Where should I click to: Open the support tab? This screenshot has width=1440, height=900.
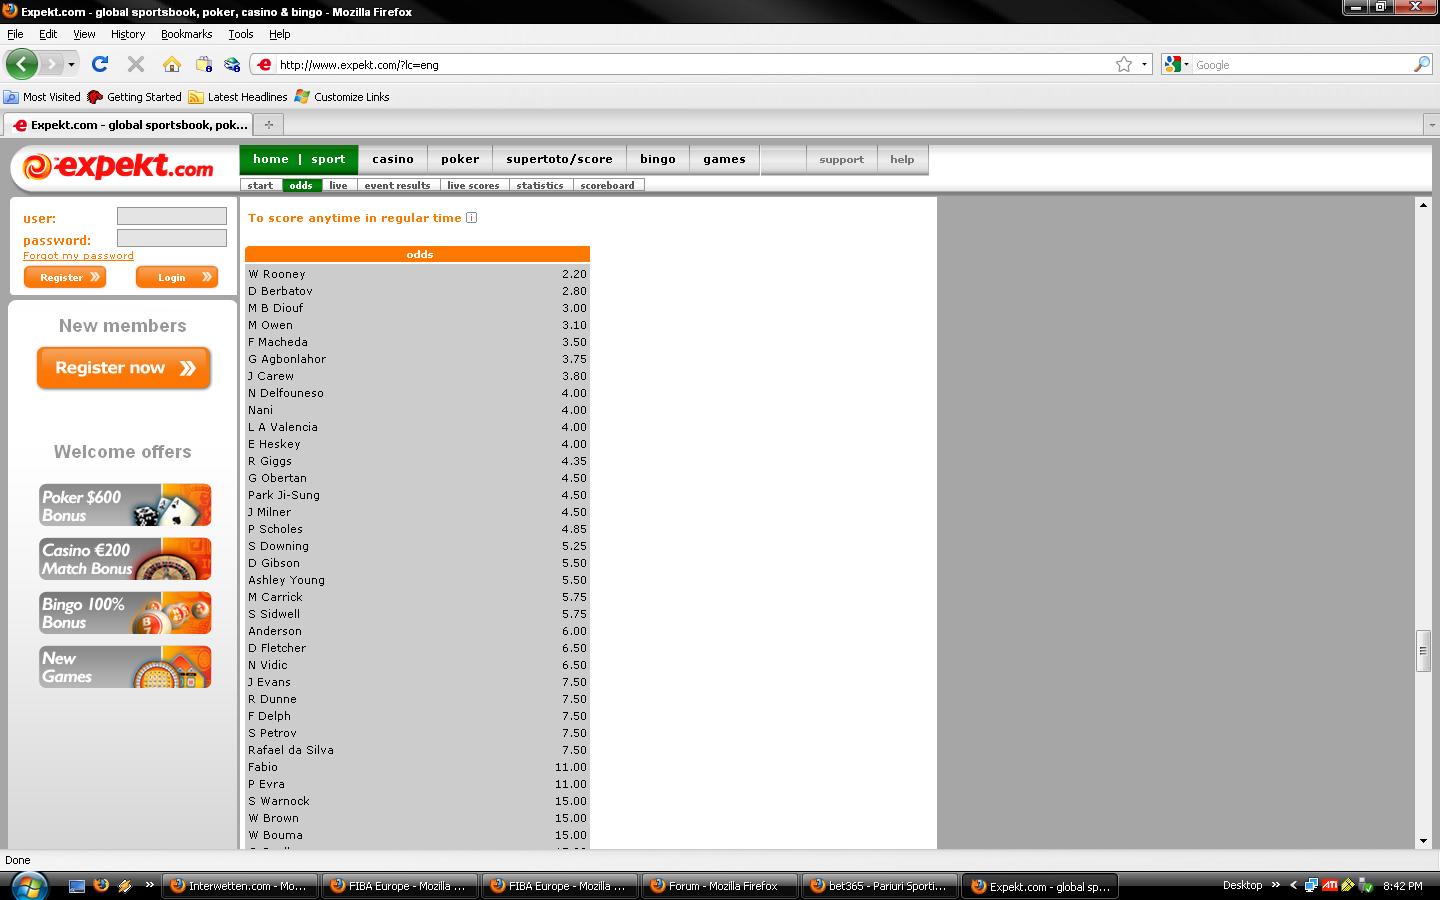(841, 159)
